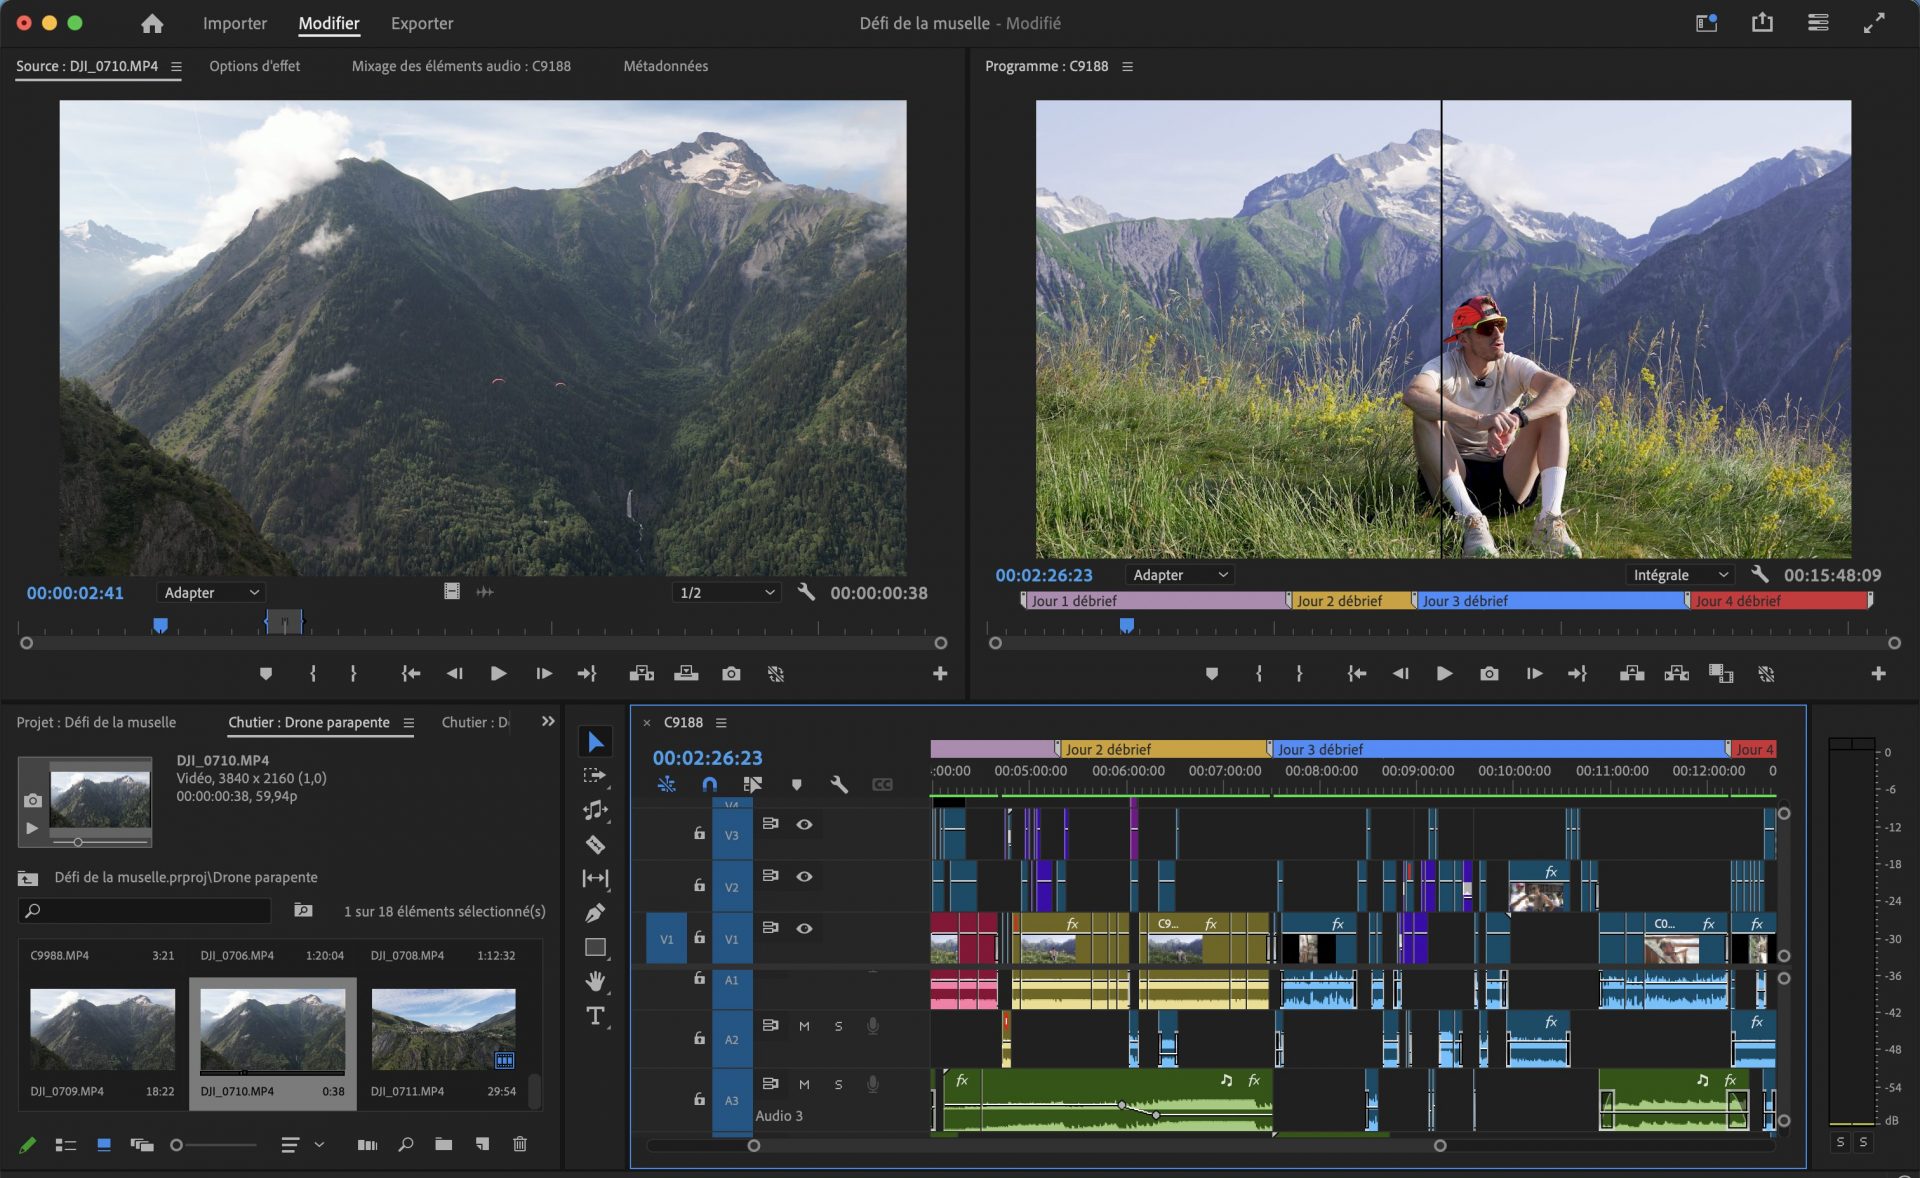
Task: Select the DJI_0711.MP4 clip thumbnail
Action: click(x=443, y=1030)
